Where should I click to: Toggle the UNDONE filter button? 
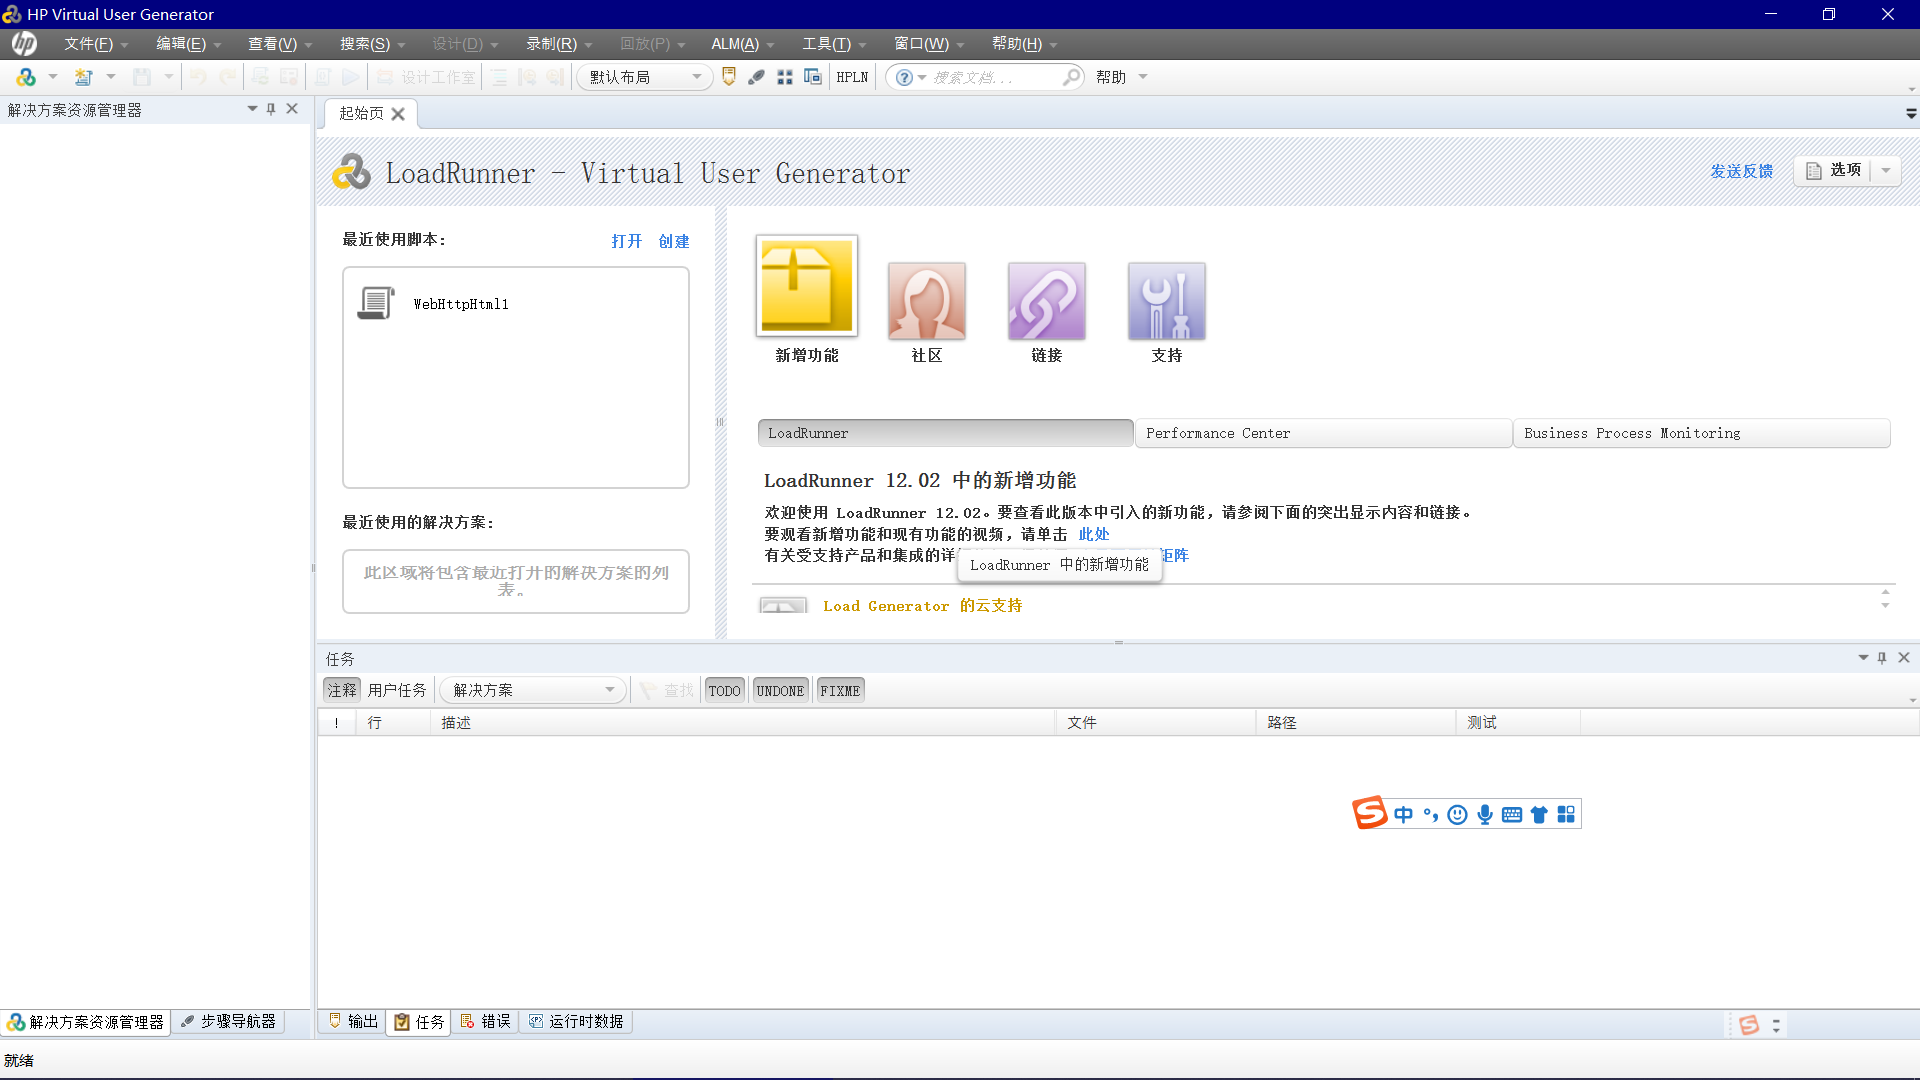780,690
